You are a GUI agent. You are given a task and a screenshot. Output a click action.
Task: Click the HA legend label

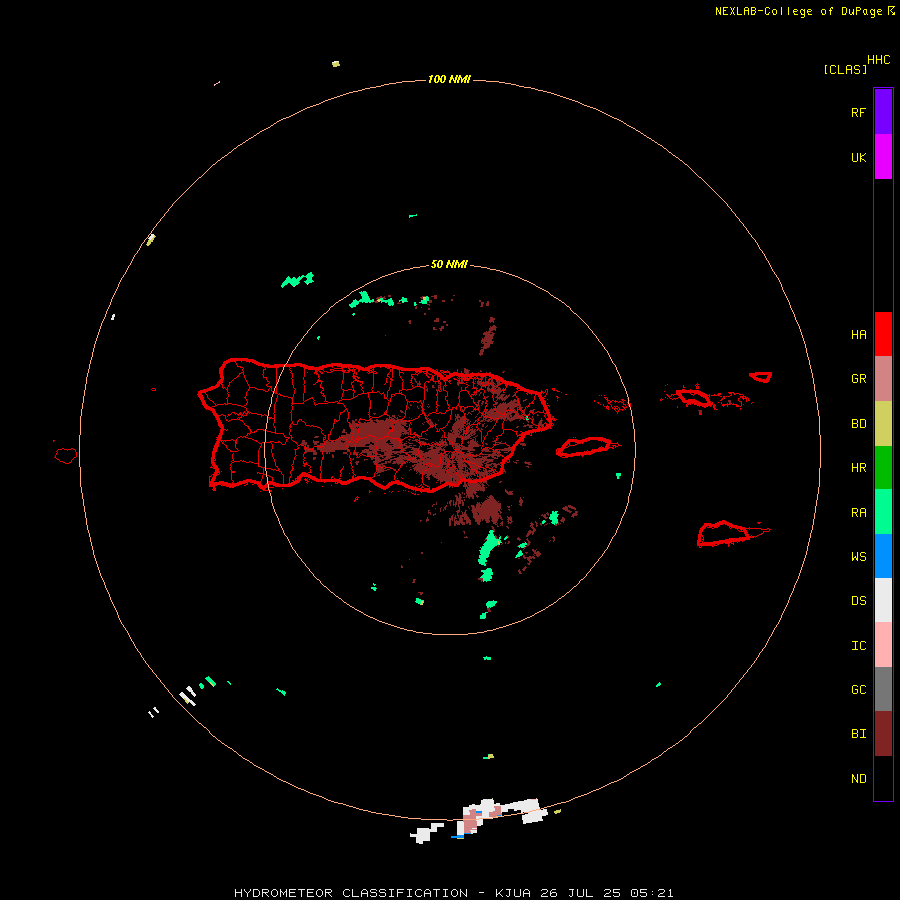[x=858, y=335]
